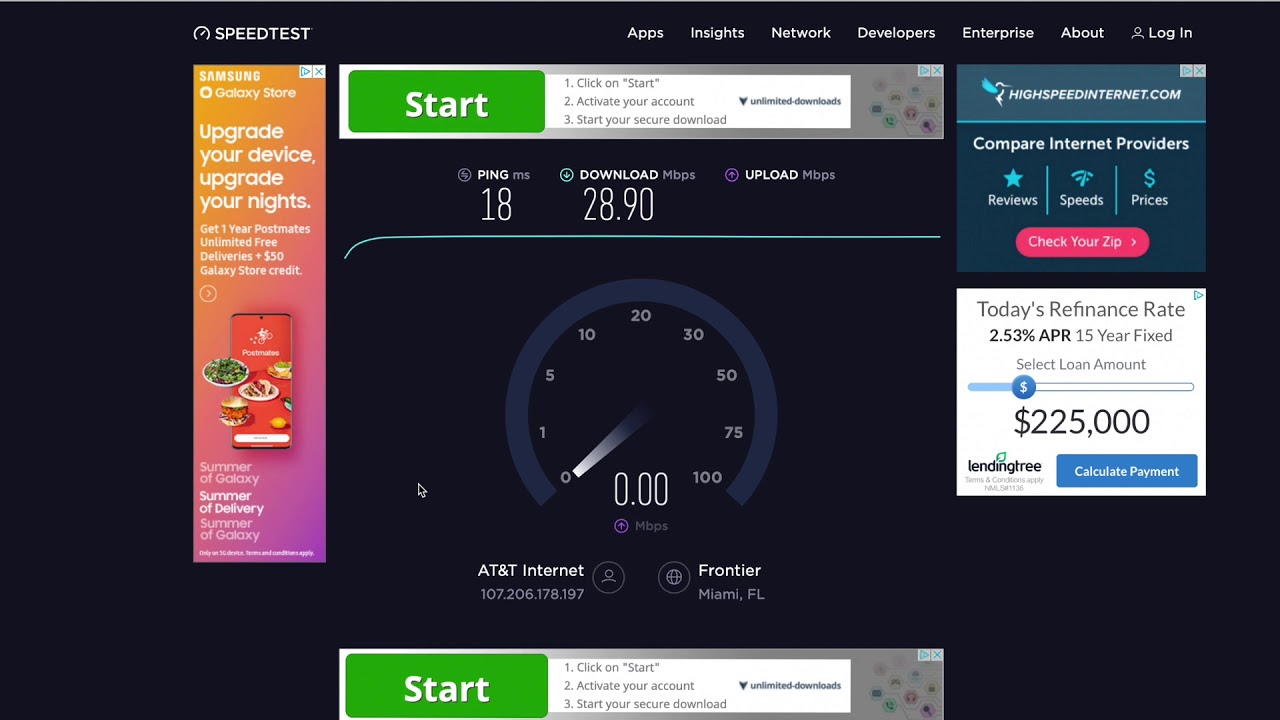The image size is (1280, 720).
Task: Click the upload icon under the gauge
Action: click(621, 526)
